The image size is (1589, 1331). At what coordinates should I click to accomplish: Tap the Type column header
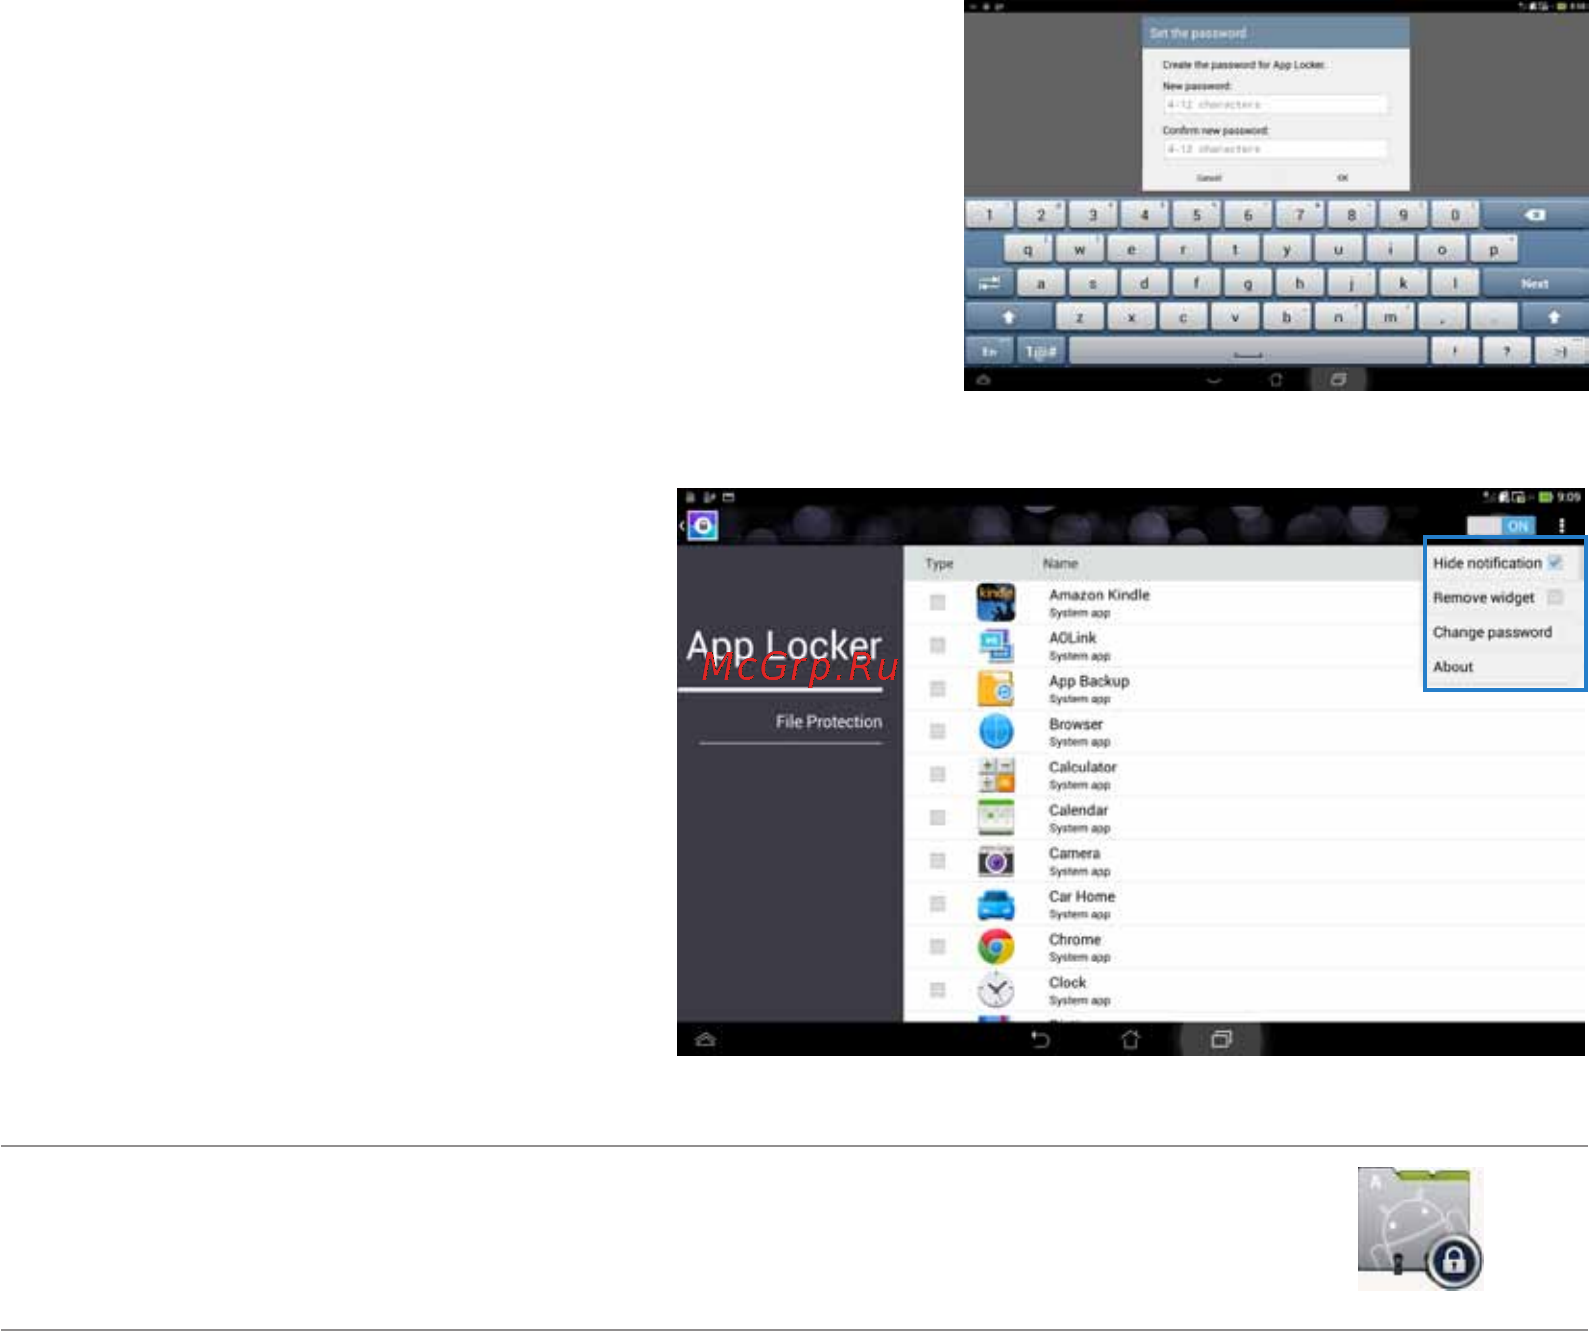939,563
